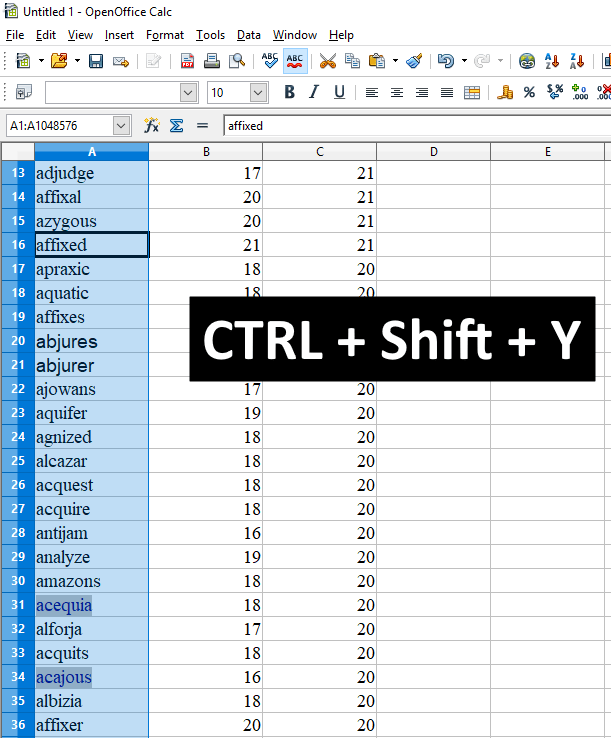The height and width of the screenshot is (738, 611).
Task: Select column D header
Action: click(x=434, y=152)
